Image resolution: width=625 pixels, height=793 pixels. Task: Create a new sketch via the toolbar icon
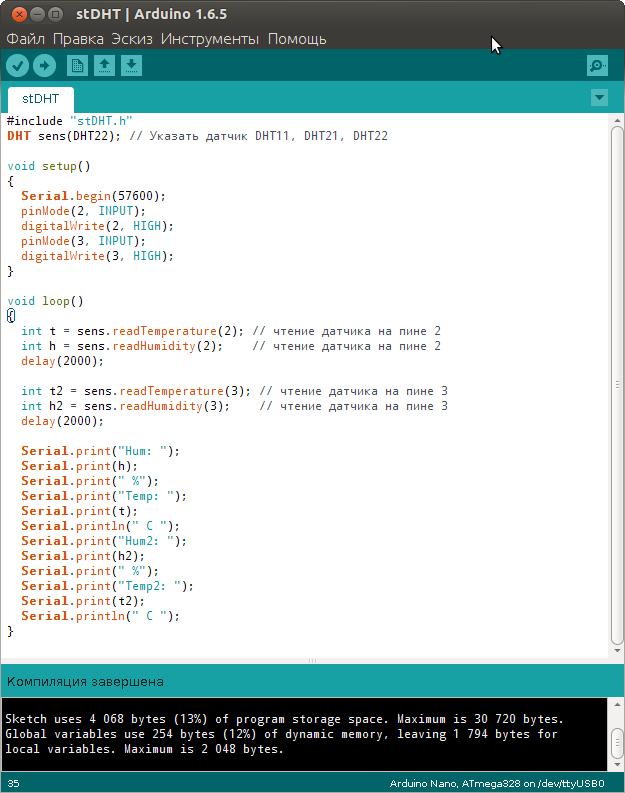77,66
